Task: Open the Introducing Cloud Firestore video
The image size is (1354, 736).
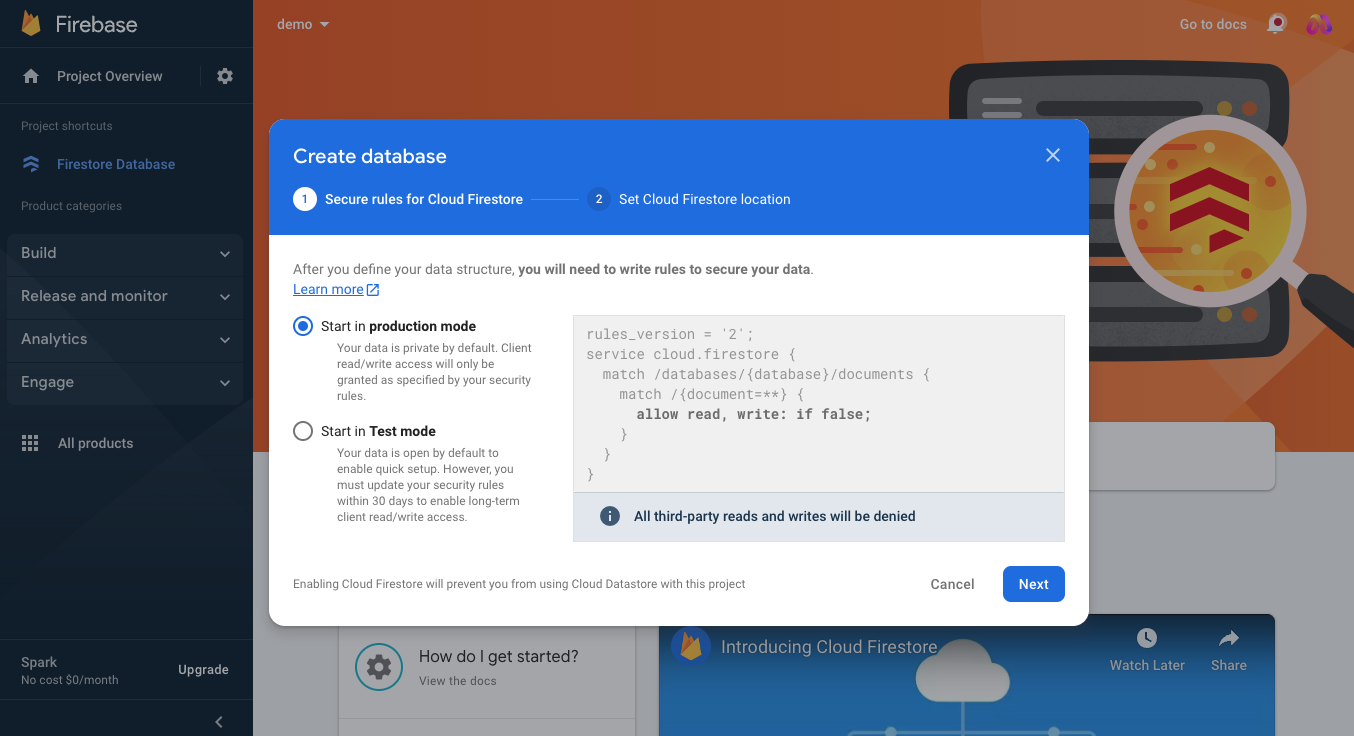Action: point(830,647)
